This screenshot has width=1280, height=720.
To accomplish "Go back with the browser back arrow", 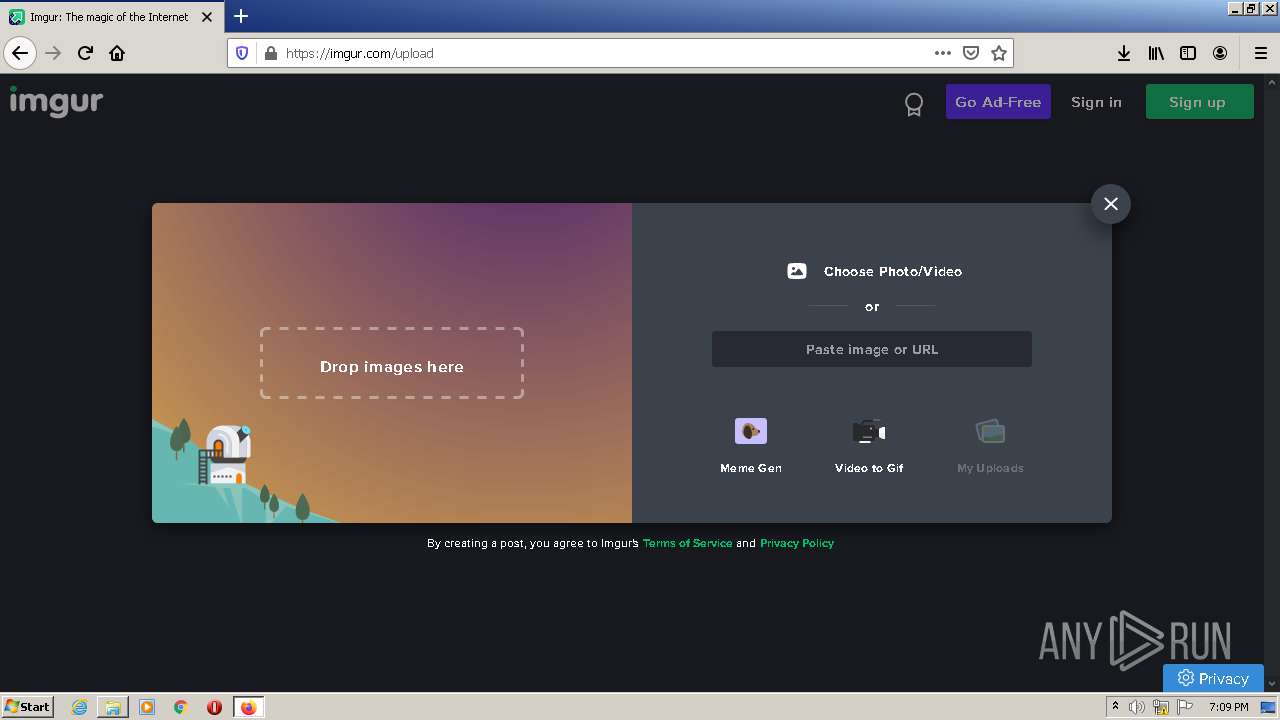I will [x=20, y=53].
